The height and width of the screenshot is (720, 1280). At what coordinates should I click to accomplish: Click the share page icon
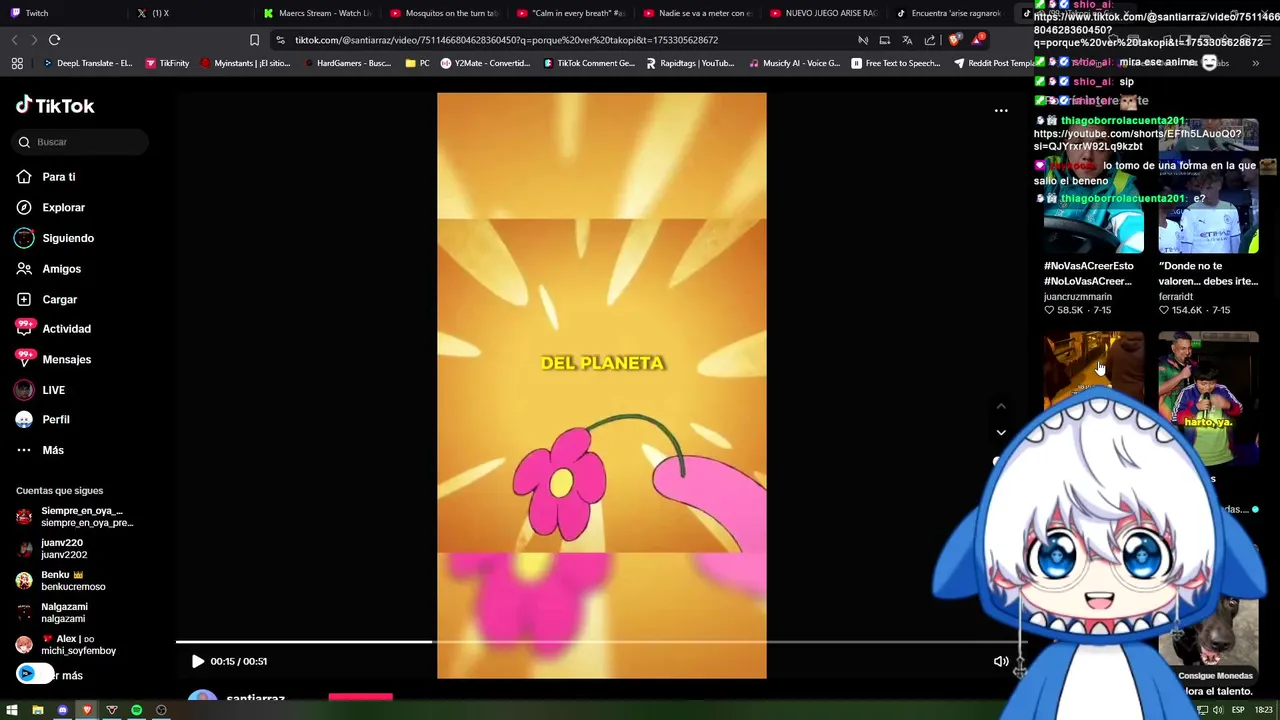click(930, 40)
